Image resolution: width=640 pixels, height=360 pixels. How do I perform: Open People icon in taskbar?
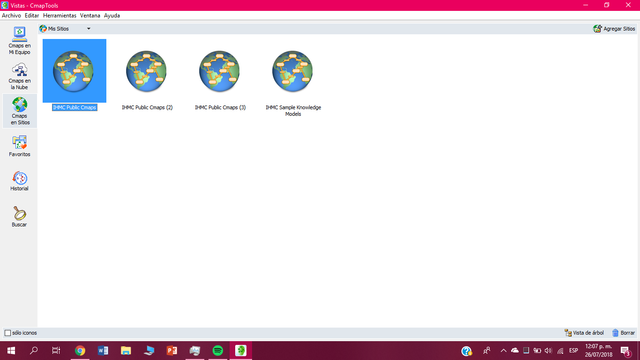(x=487, y=351)
